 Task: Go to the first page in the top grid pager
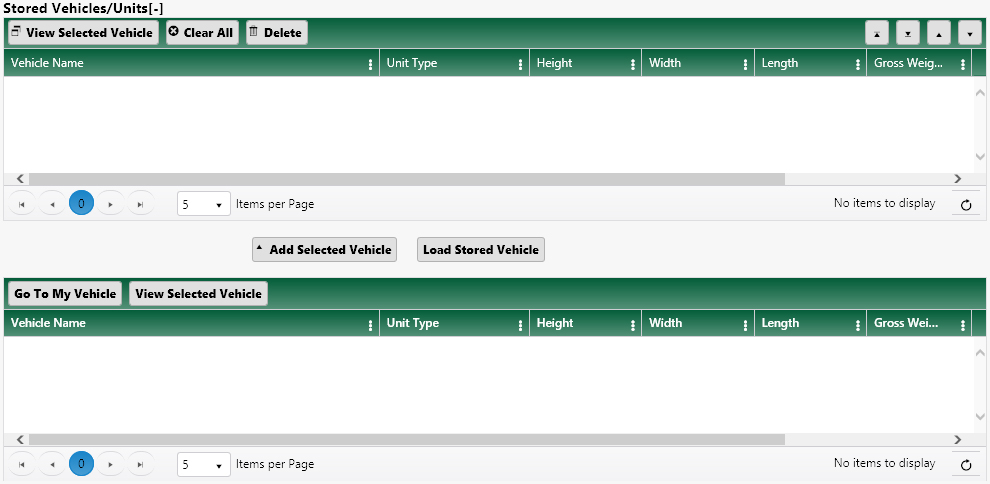click(x=21, y=204)
